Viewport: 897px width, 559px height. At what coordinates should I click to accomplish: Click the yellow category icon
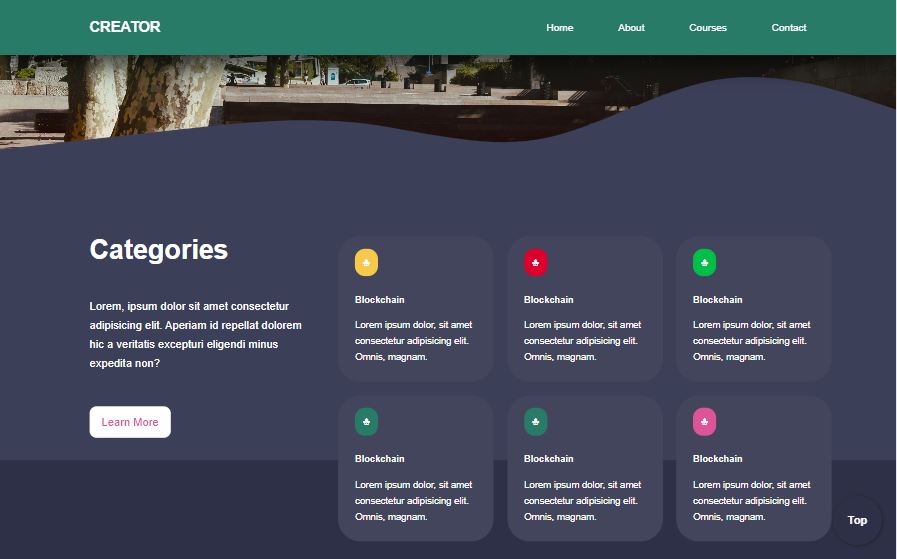click(x=366, y=262)
